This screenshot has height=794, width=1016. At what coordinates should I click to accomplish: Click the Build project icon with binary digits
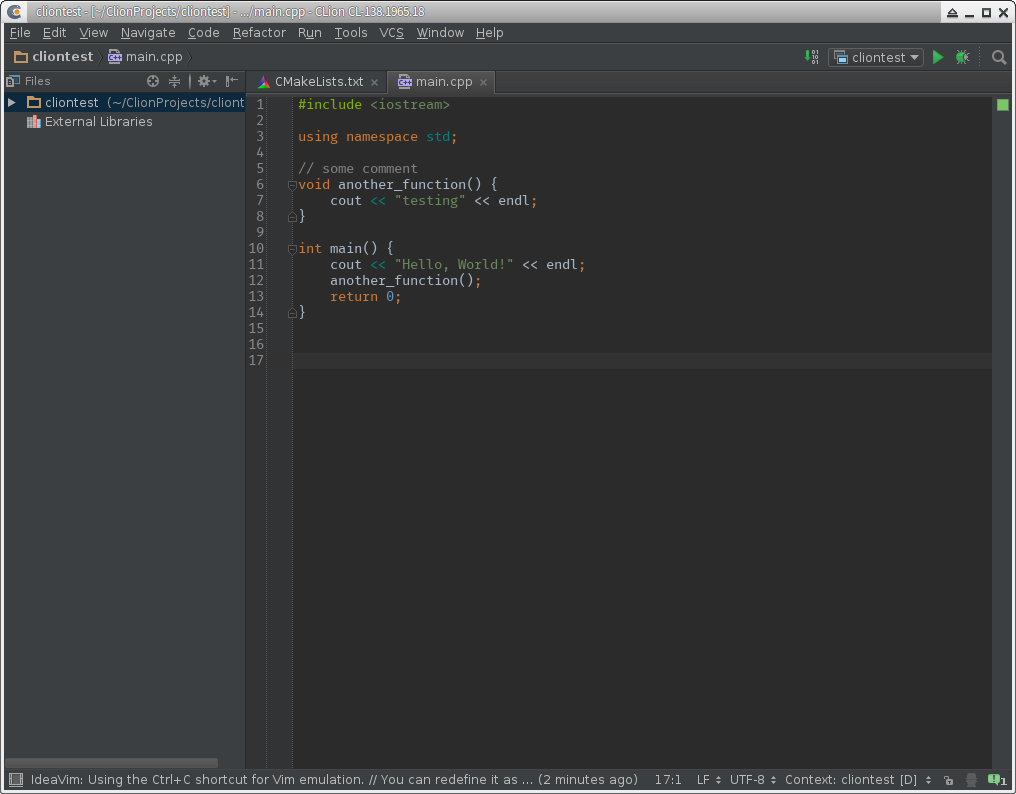811,57
